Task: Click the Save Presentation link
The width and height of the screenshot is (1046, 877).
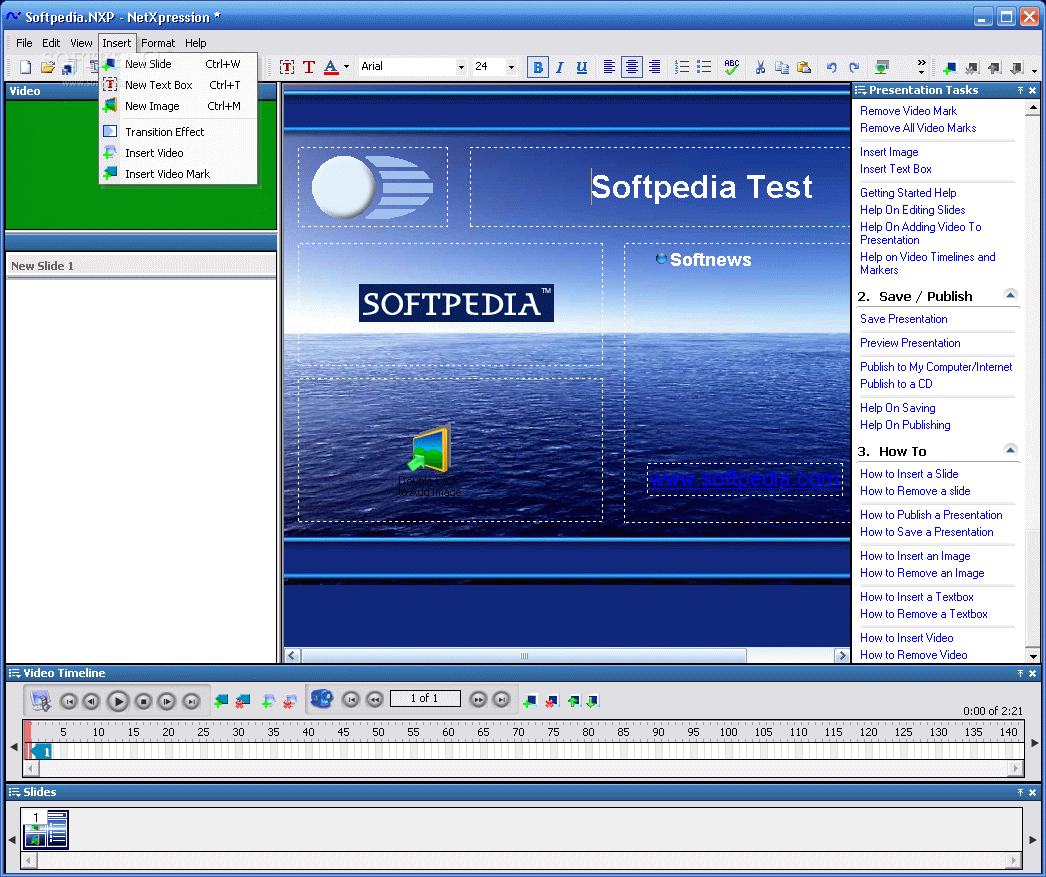Action: point(903,319)
